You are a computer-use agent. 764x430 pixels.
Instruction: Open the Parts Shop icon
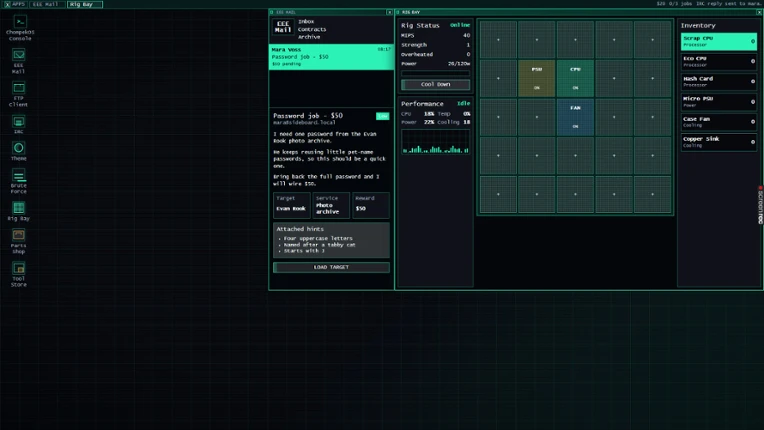pos(19,241)
